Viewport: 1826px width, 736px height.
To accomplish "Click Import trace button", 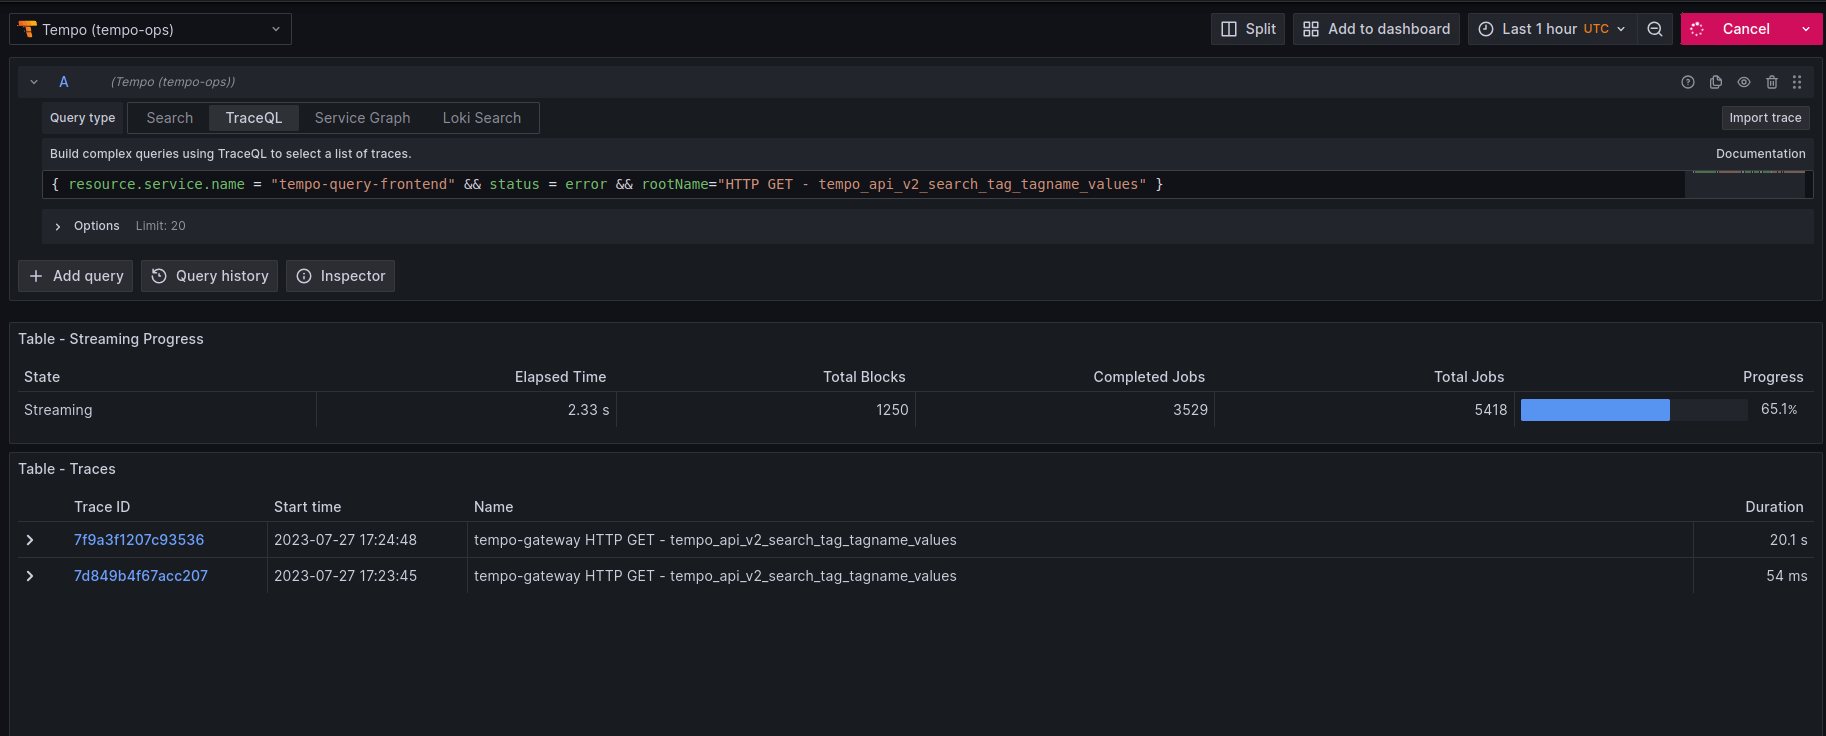I will click(x=1765, y=118).
